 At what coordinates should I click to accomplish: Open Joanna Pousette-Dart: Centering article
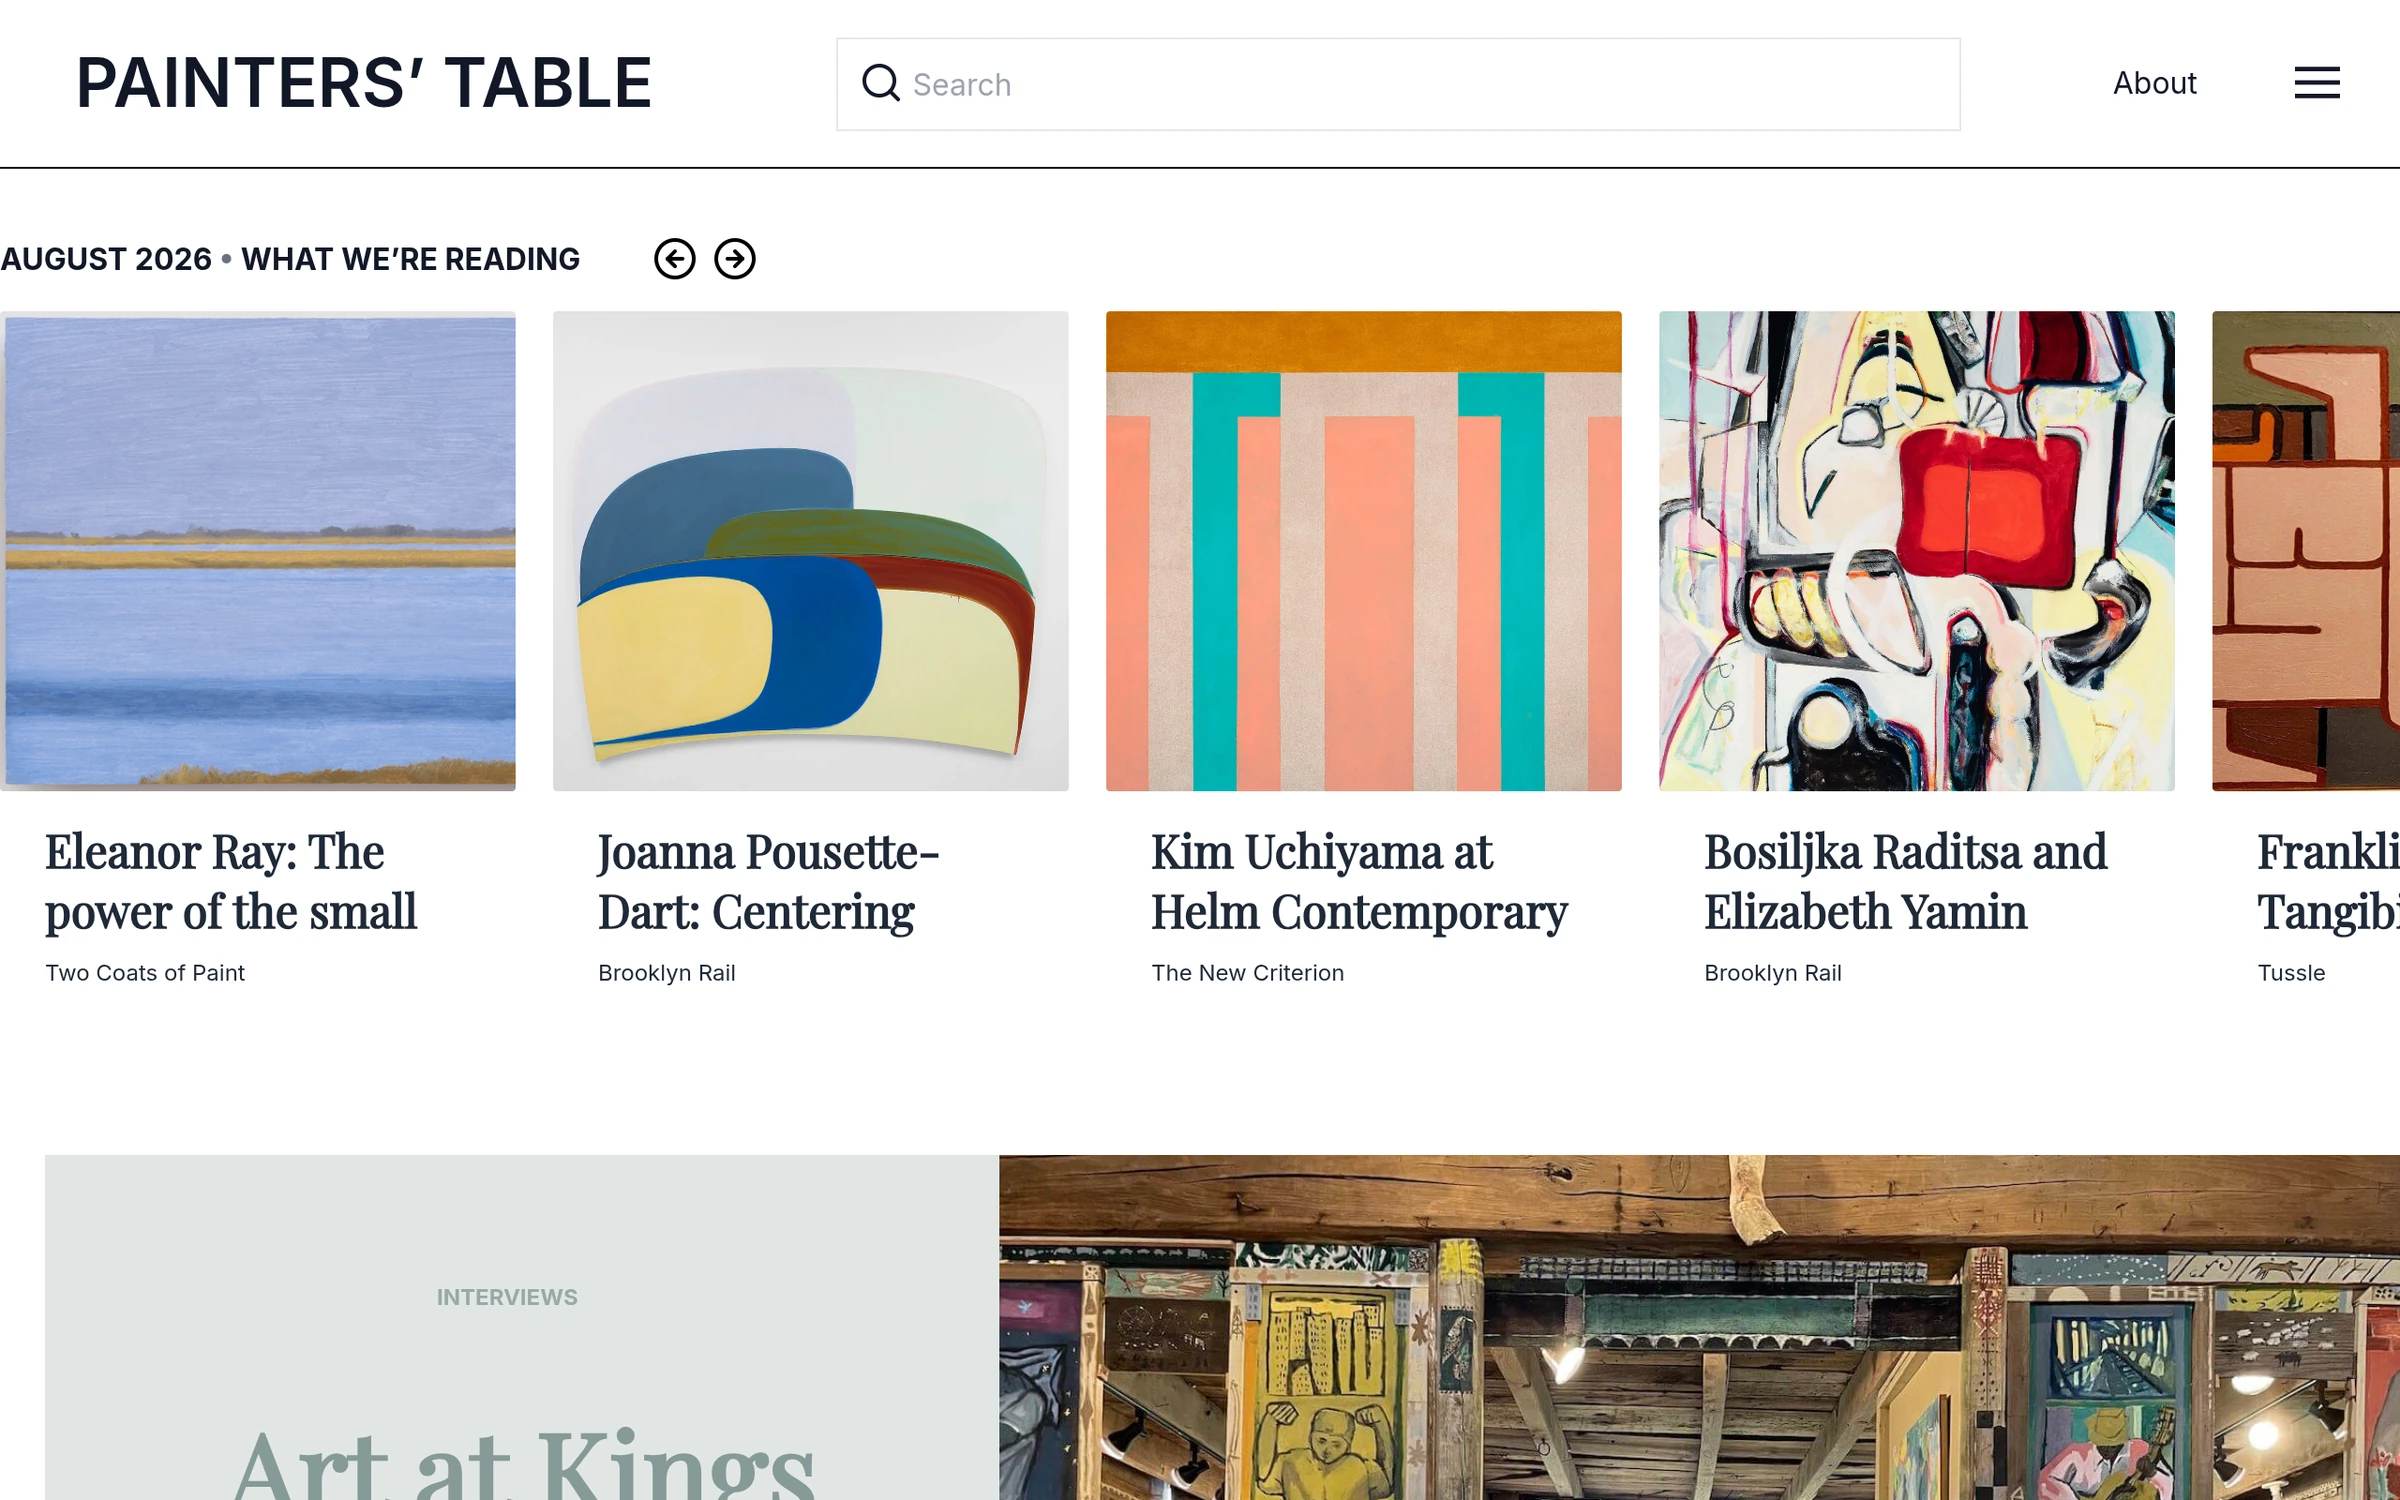click(x=768, y=881)
